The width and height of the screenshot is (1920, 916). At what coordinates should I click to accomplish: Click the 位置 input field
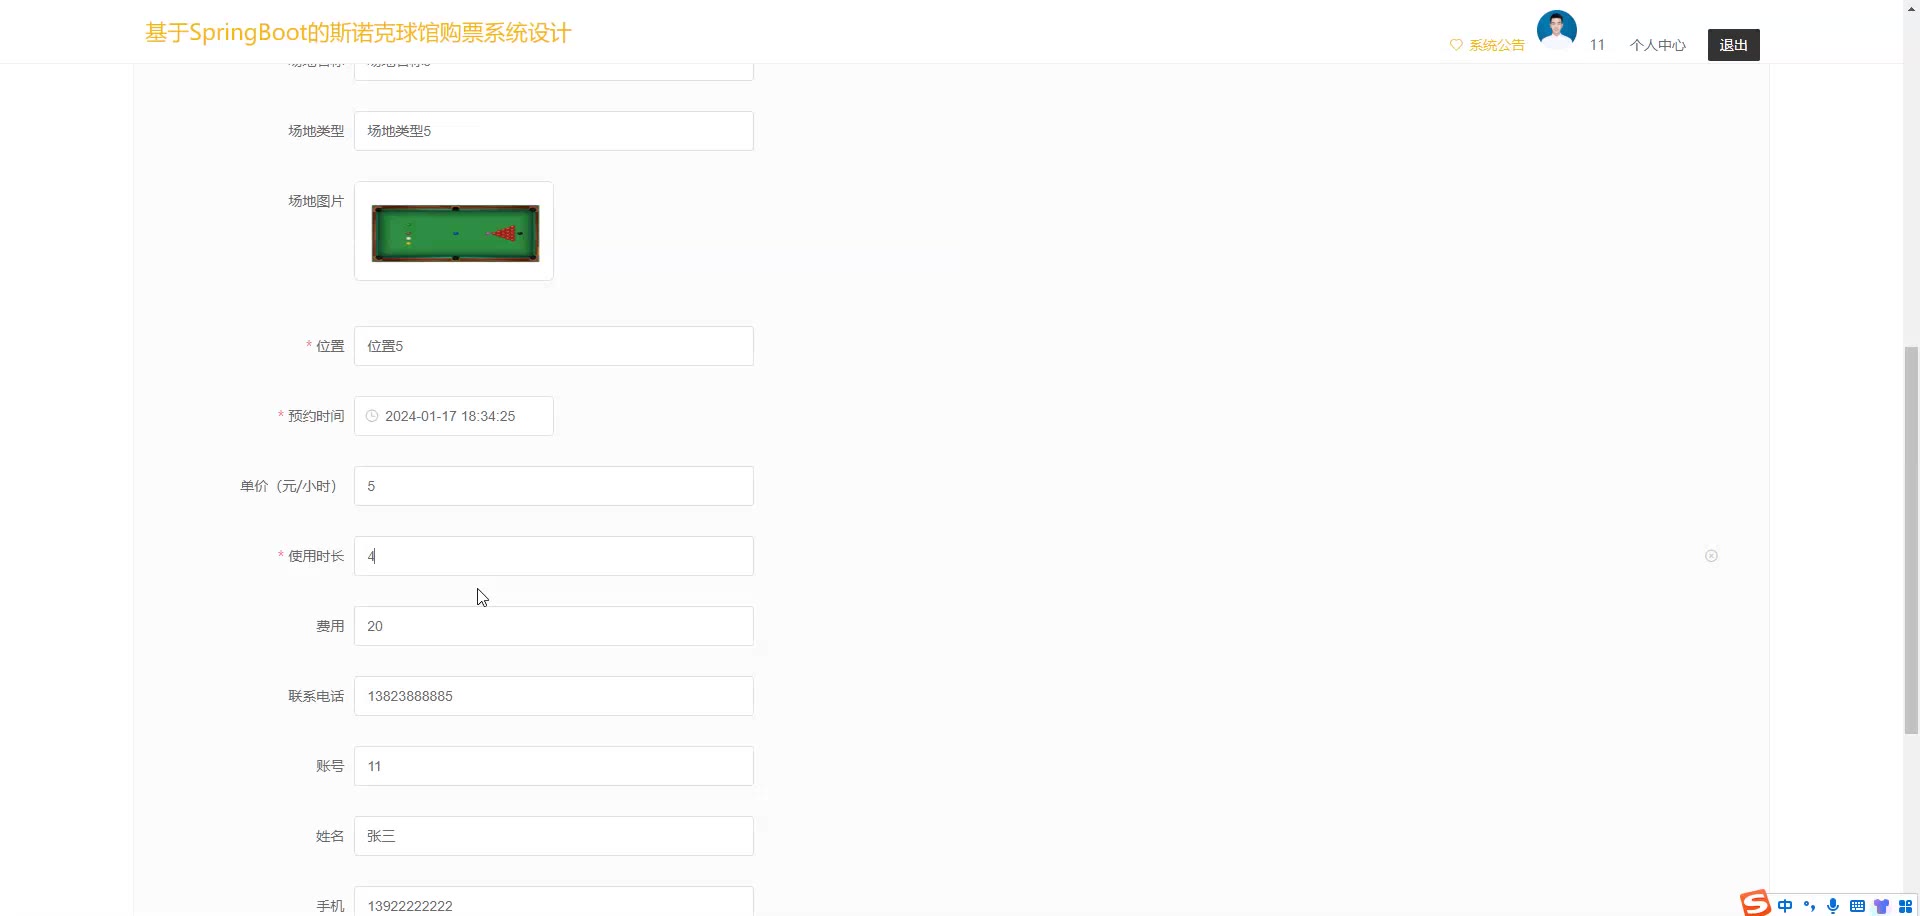click(x=553, y=346)
